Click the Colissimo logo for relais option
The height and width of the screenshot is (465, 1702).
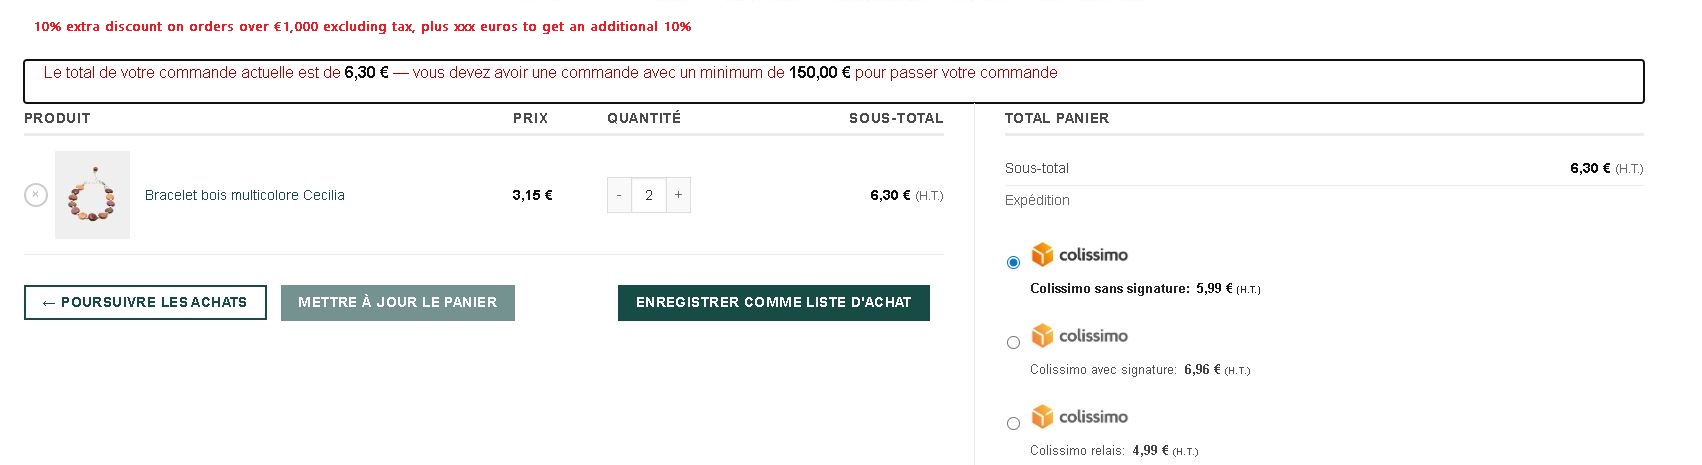1080,417
